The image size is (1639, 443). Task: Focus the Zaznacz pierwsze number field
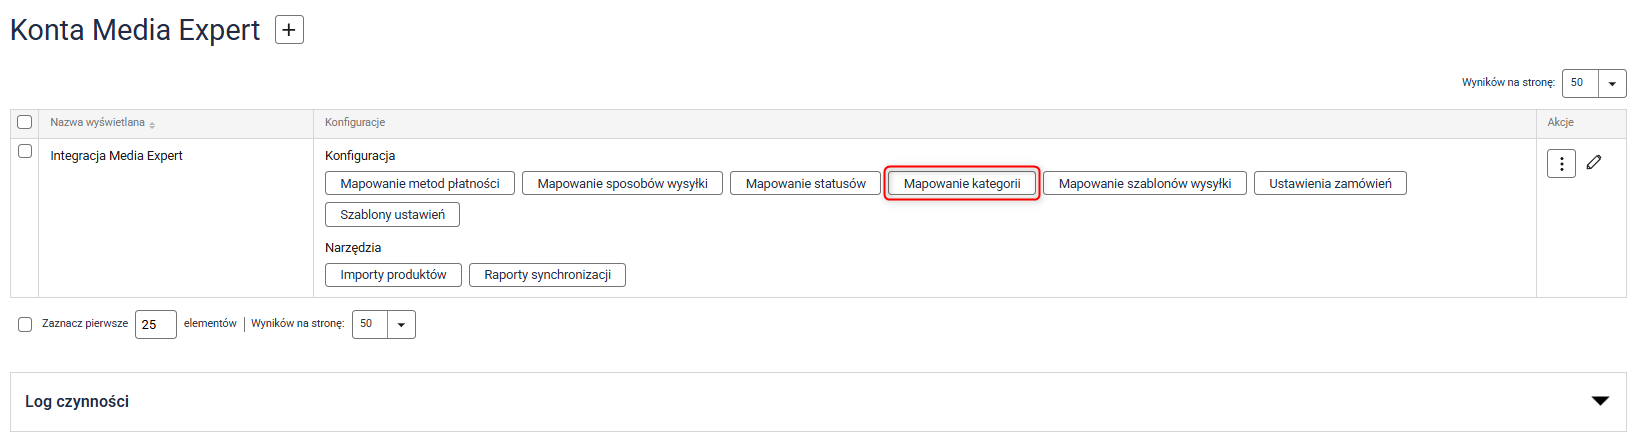point(156,324)
